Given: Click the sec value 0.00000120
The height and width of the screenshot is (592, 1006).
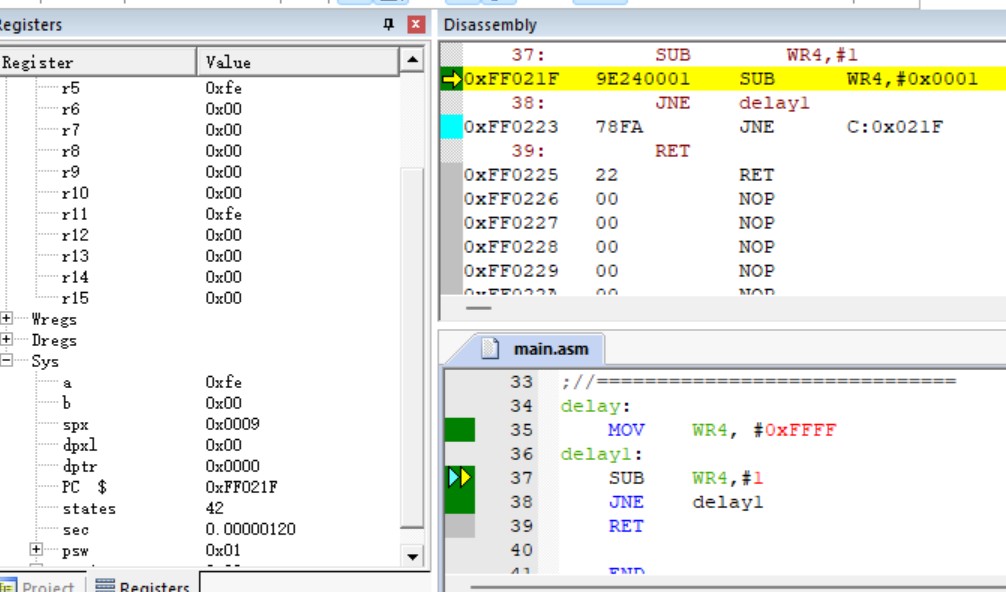Looking at the screenshot, I should (250, 529).
